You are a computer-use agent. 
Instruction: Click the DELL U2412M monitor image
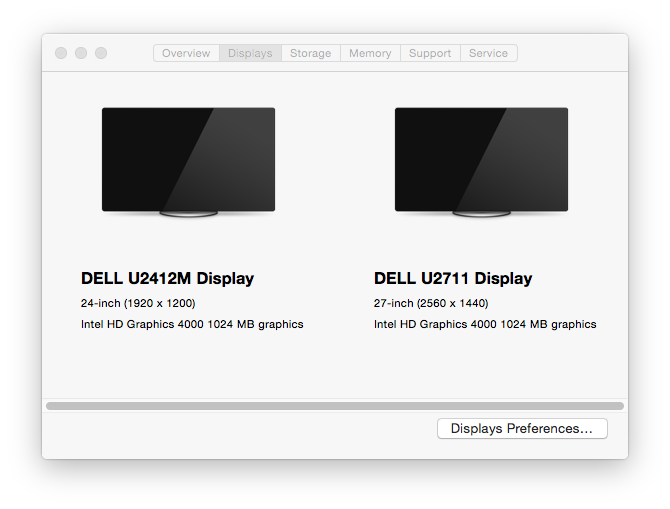tap(188, 162)
